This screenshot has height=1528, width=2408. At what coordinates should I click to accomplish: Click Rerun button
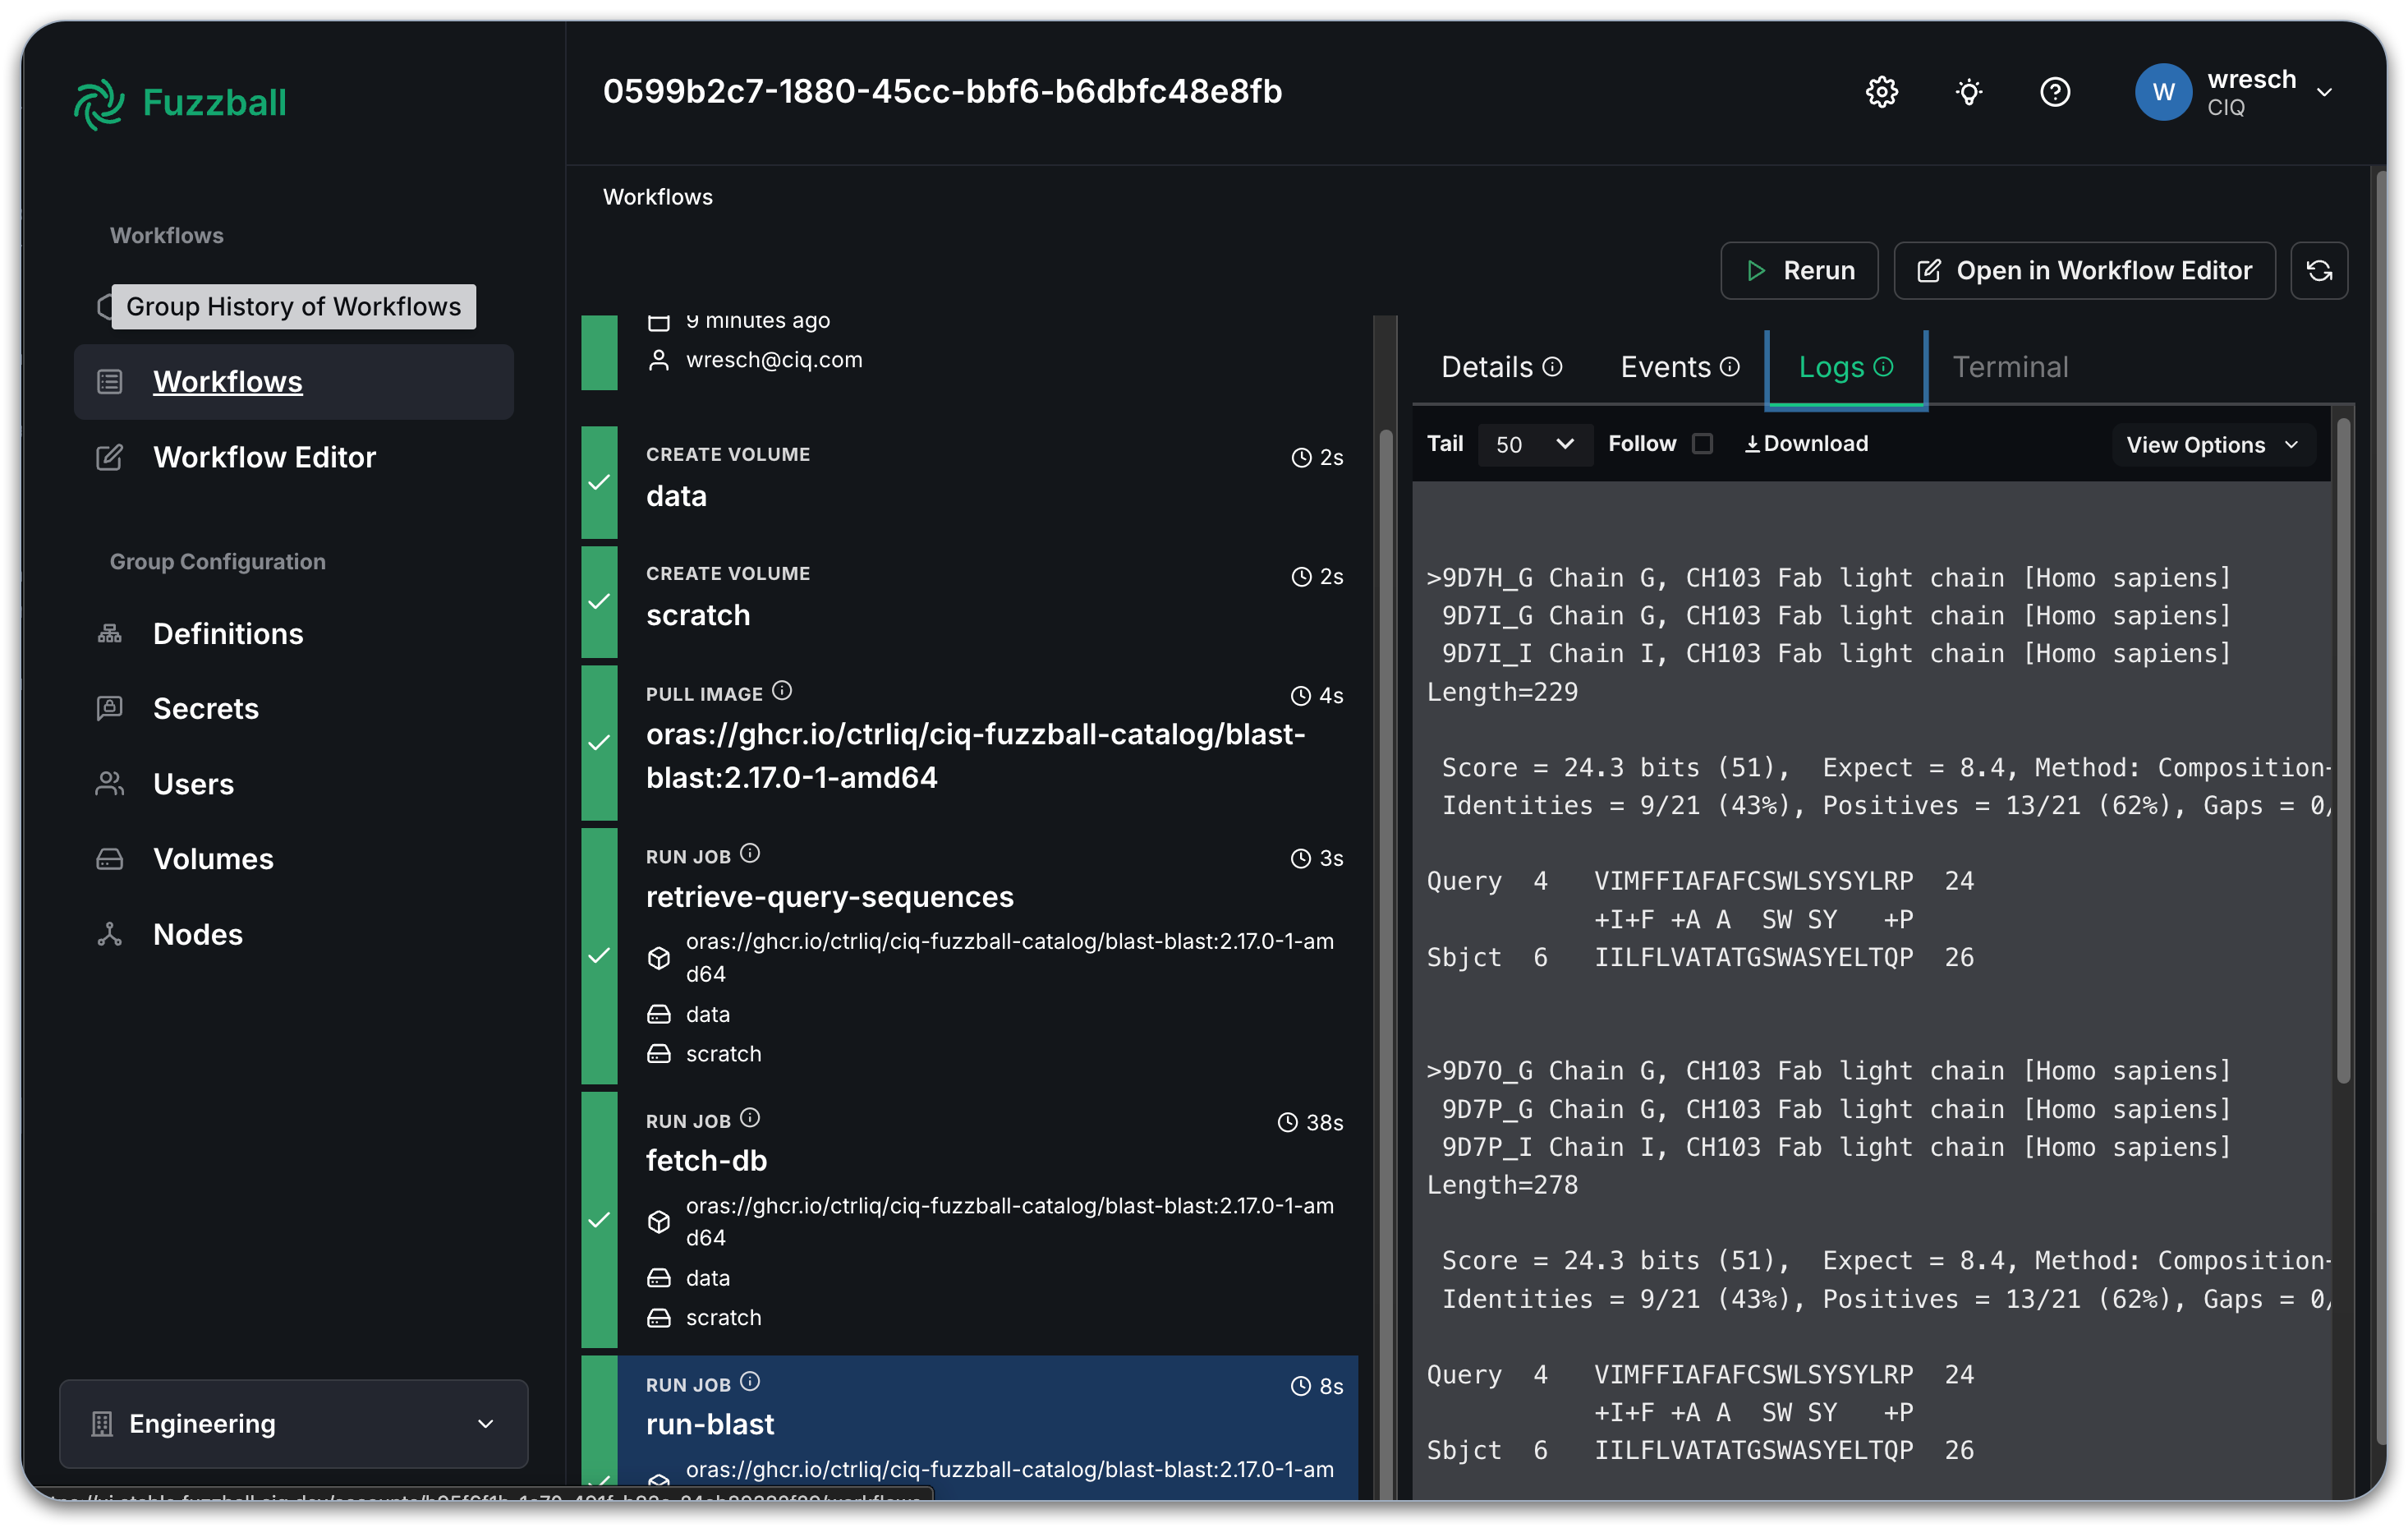pos(1799,270)
